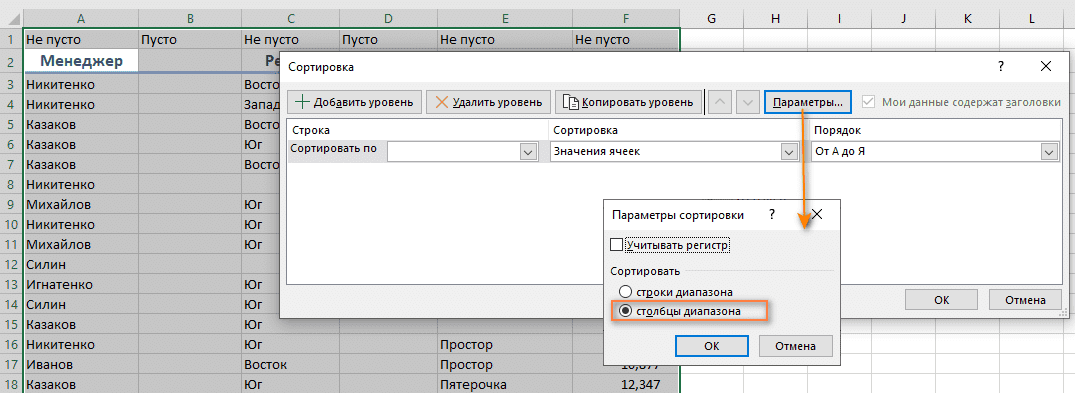Select the строки диапазона radio option
Screen dimensions: 1075x393
(625, 291)
